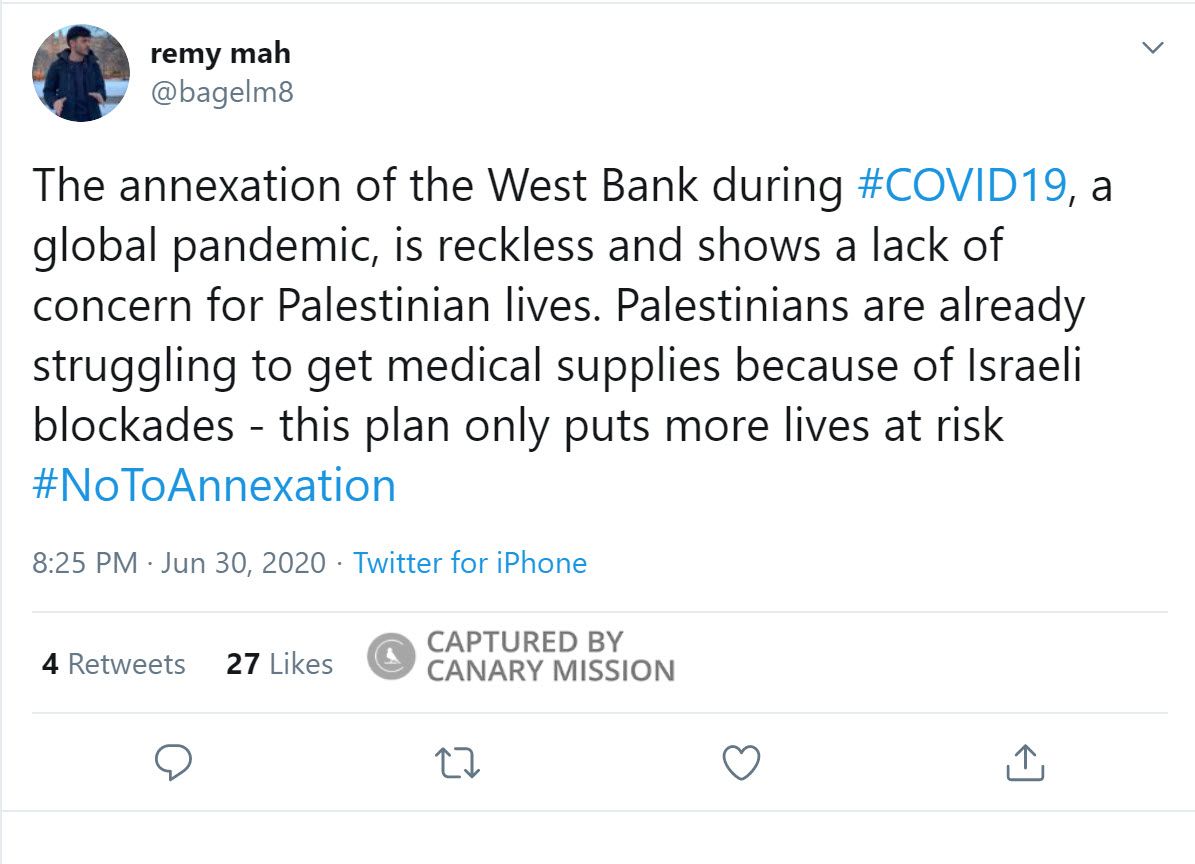Click the retweet arrows icon

point(460,764)
